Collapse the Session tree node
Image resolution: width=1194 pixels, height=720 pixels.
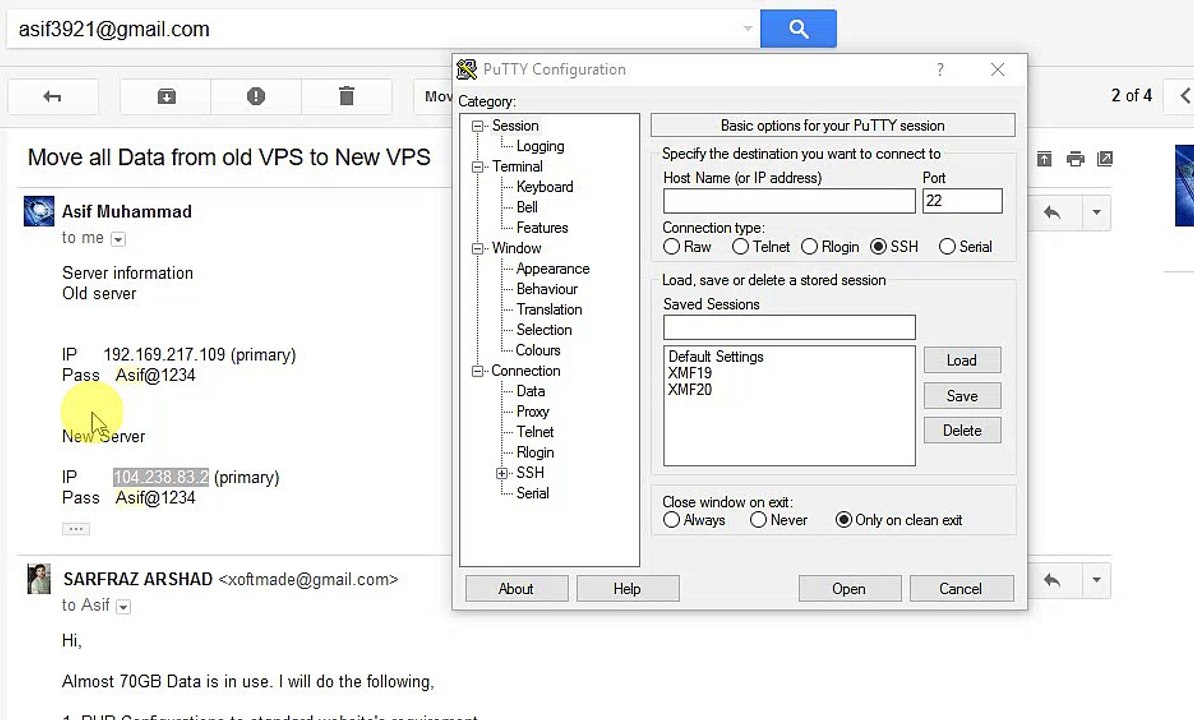click(477, 126)
